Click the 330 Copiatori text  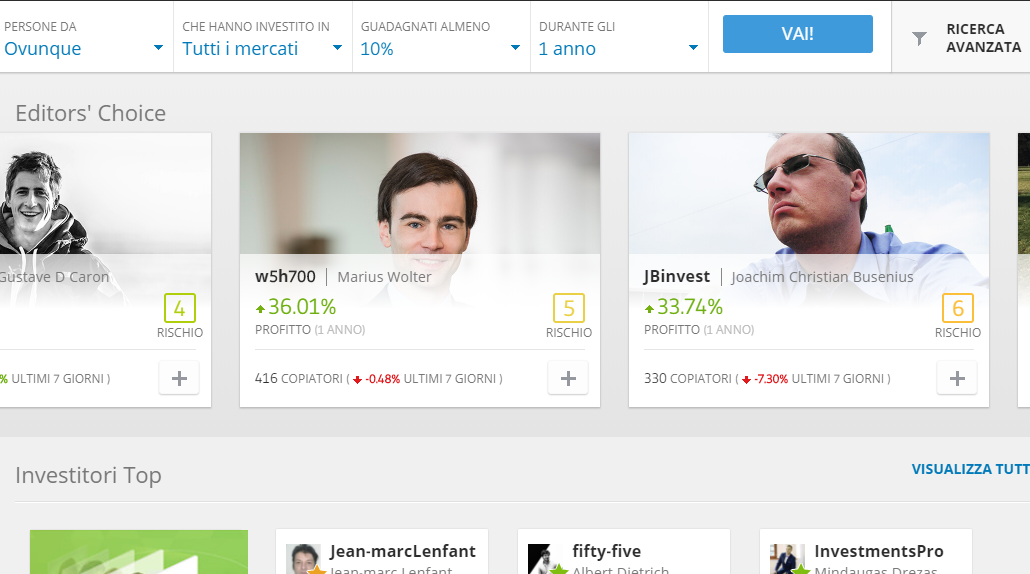coord(688,379)
